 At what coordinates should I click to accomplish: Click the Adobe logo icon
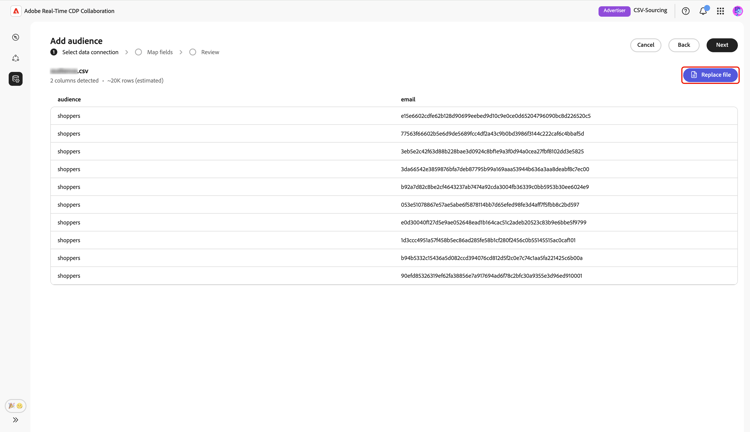pos(16,11)
